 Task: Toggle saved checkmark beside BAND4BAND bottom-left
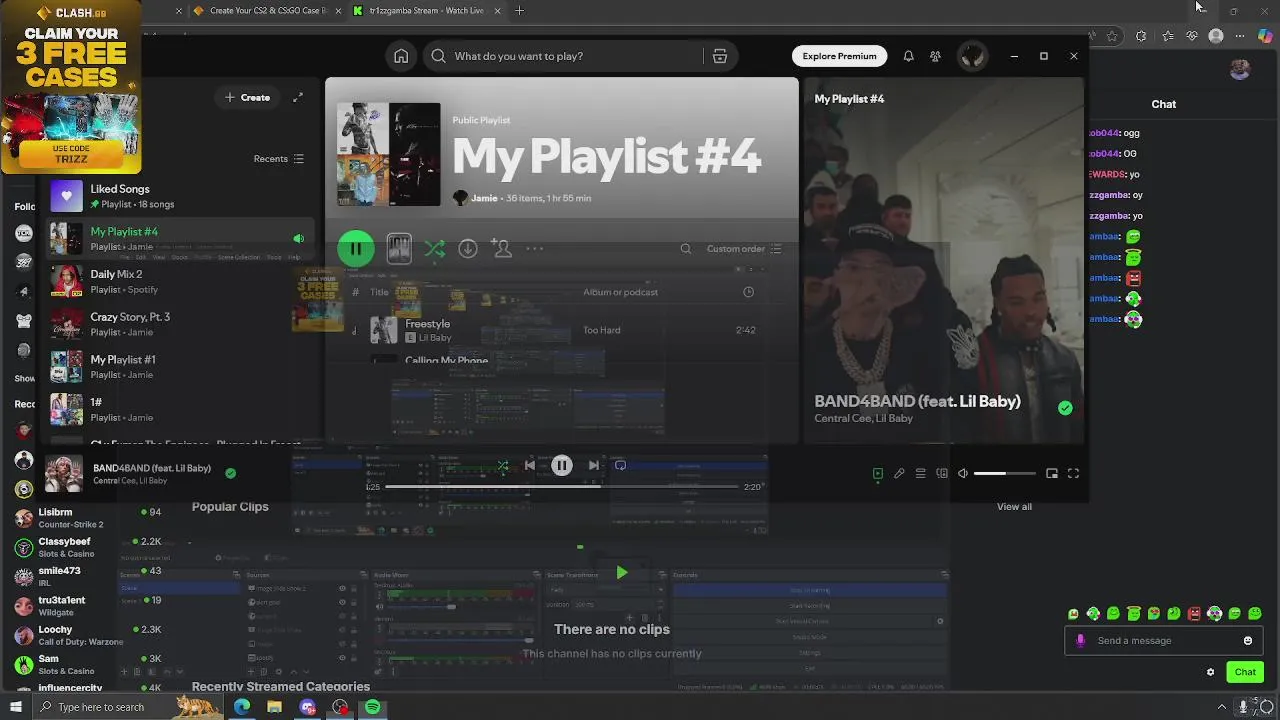tap(231, 473)
